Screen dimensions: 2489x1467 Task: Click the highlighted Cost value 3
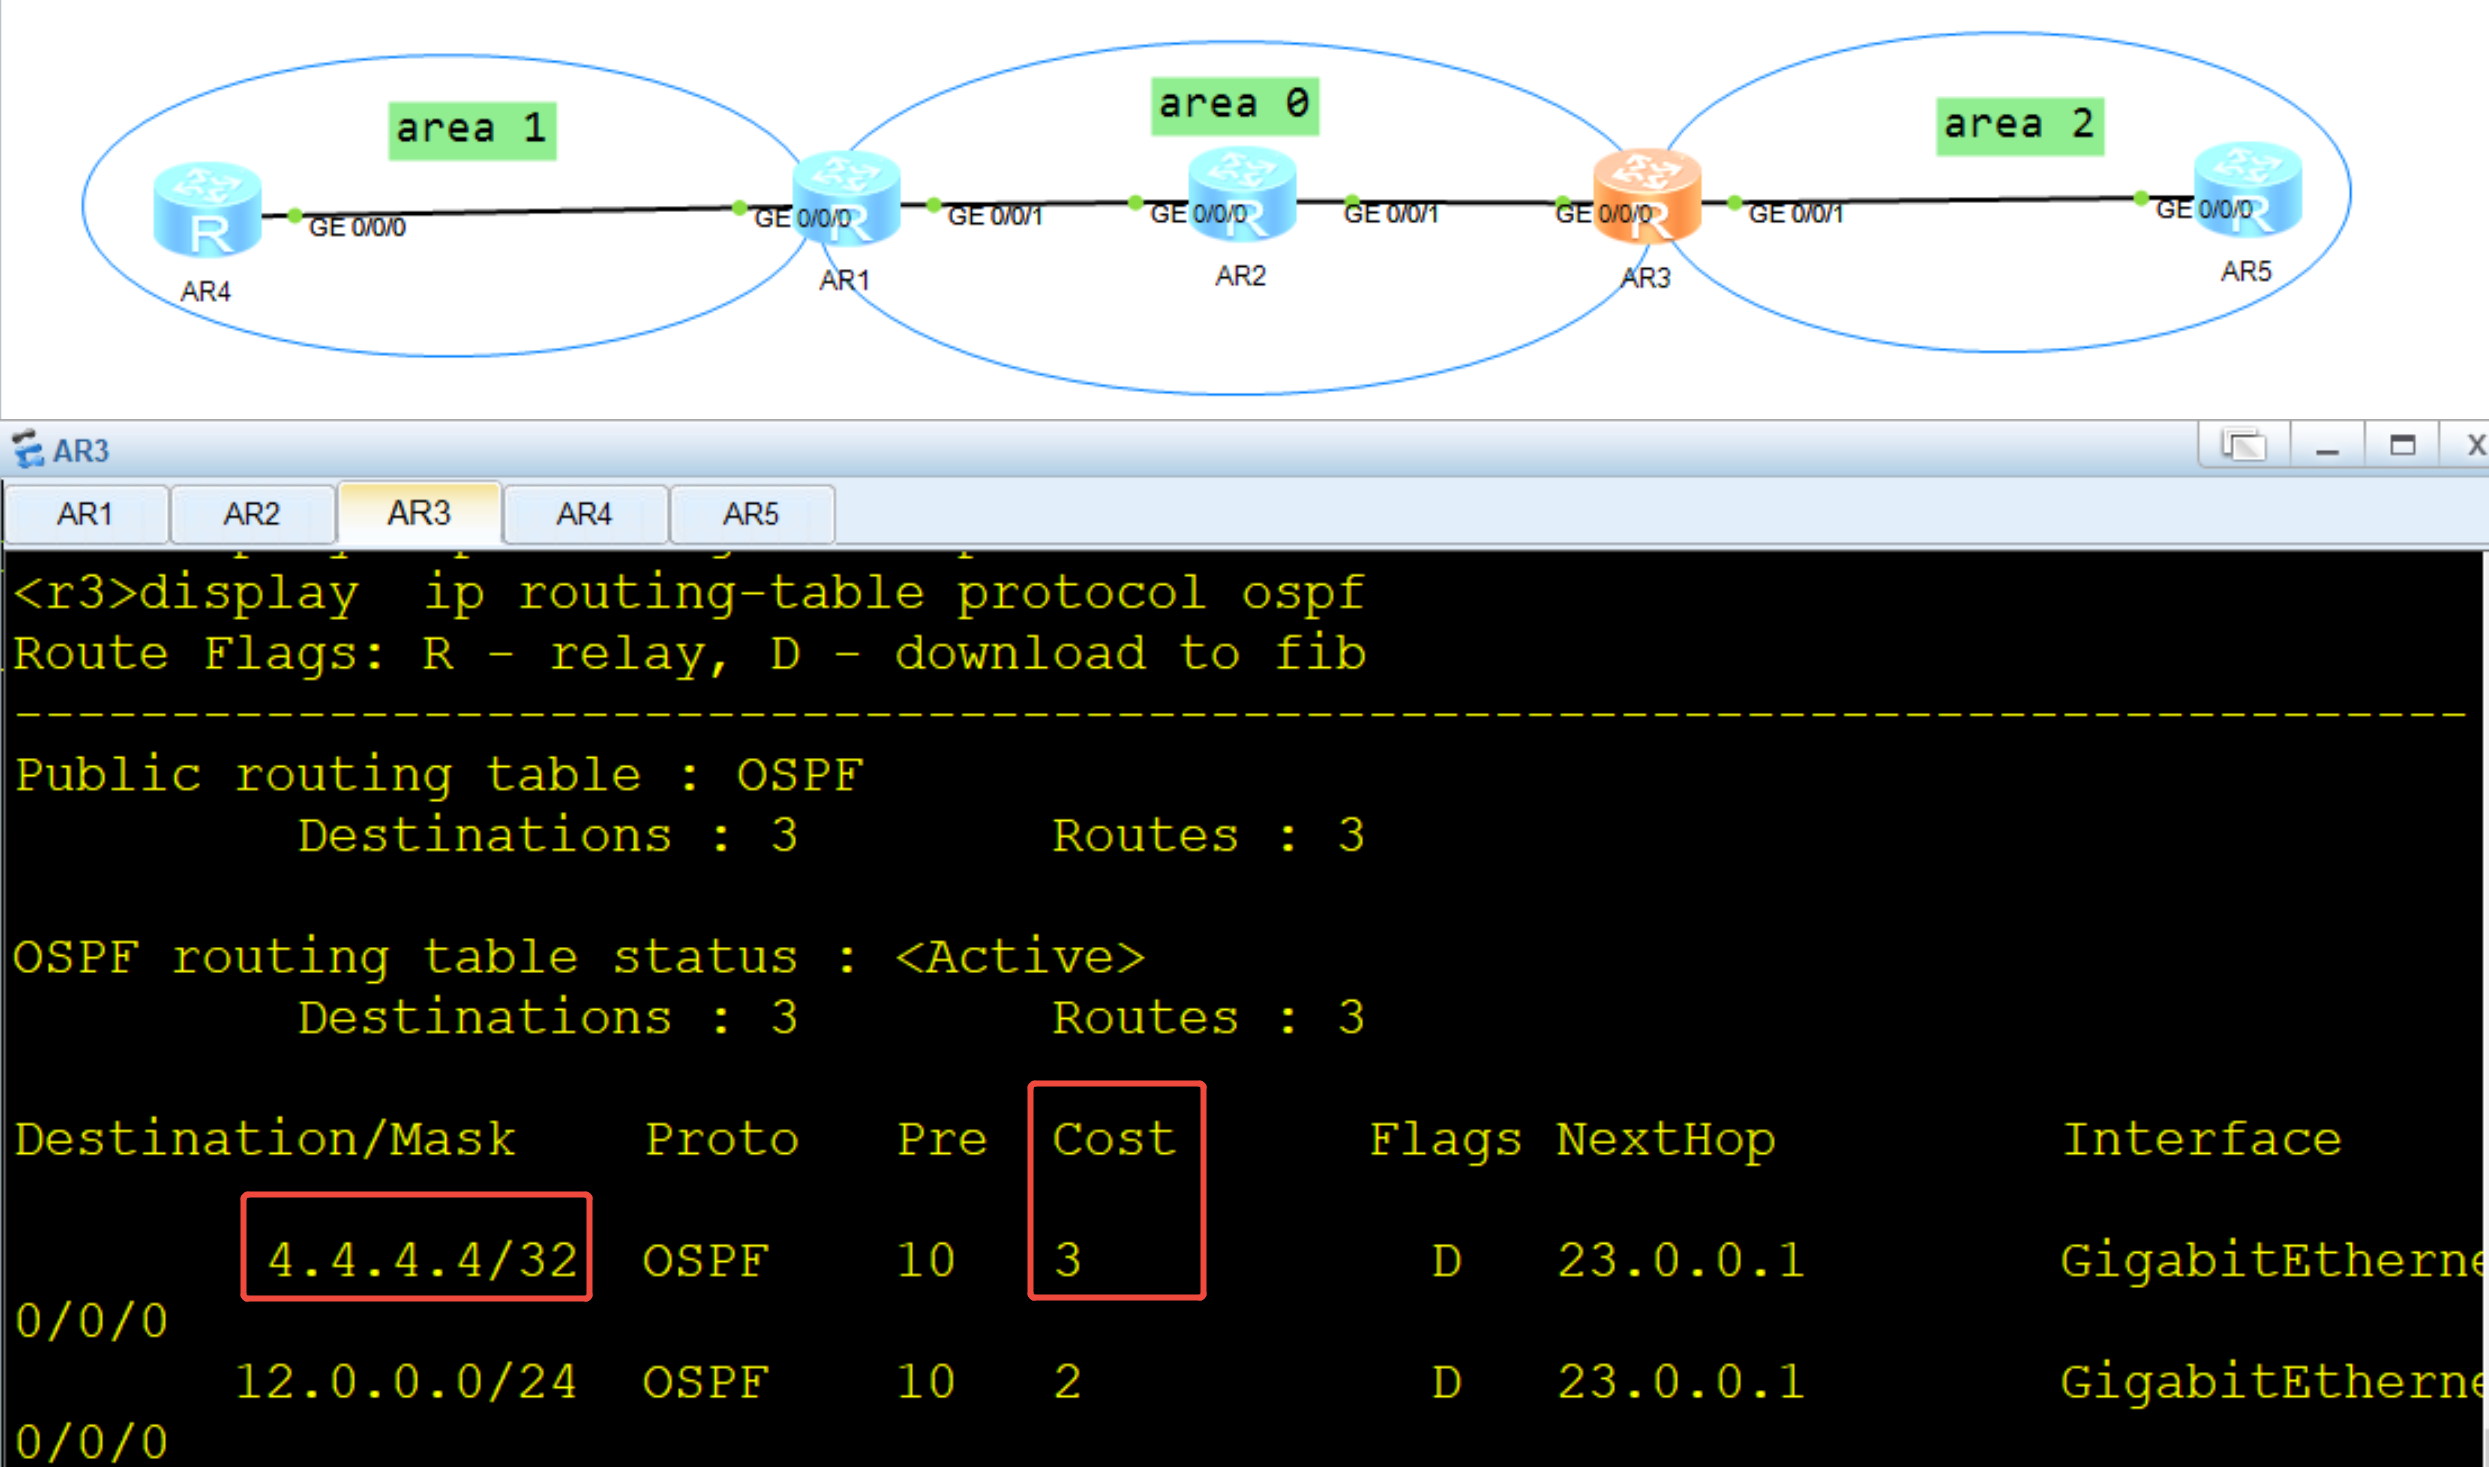click(1069, 1258)
